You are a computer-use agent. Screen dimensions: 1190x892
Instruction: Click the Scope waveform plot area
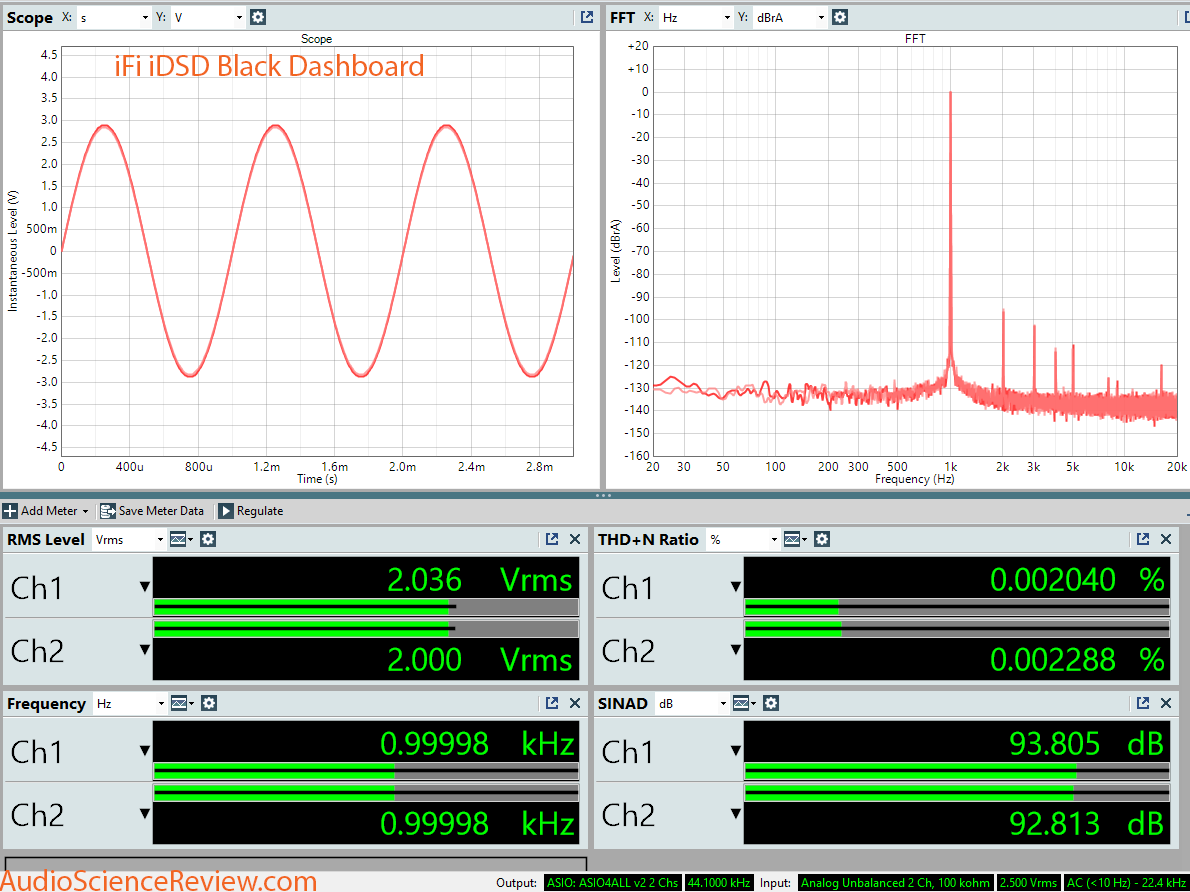[317, 251]
